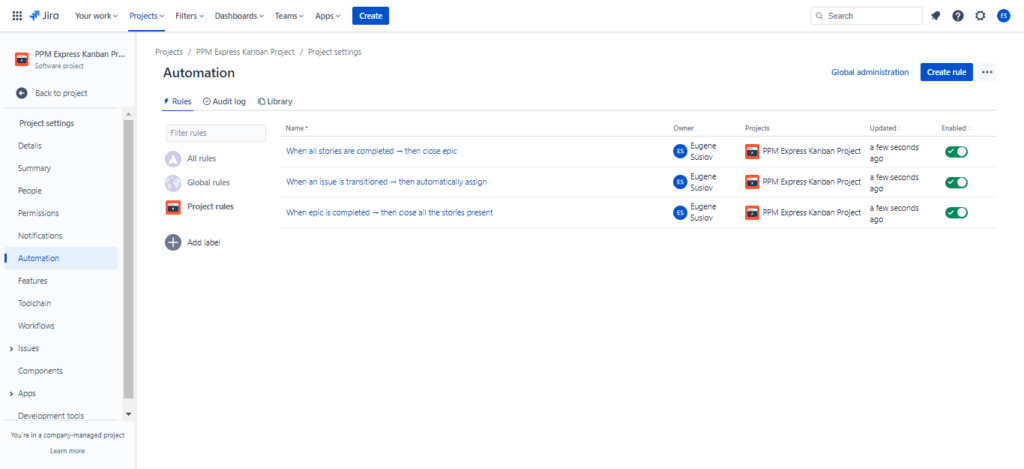Disable the 'When epic is completed' rule toggle
The image size is (1024, 469).
point(956,212)
